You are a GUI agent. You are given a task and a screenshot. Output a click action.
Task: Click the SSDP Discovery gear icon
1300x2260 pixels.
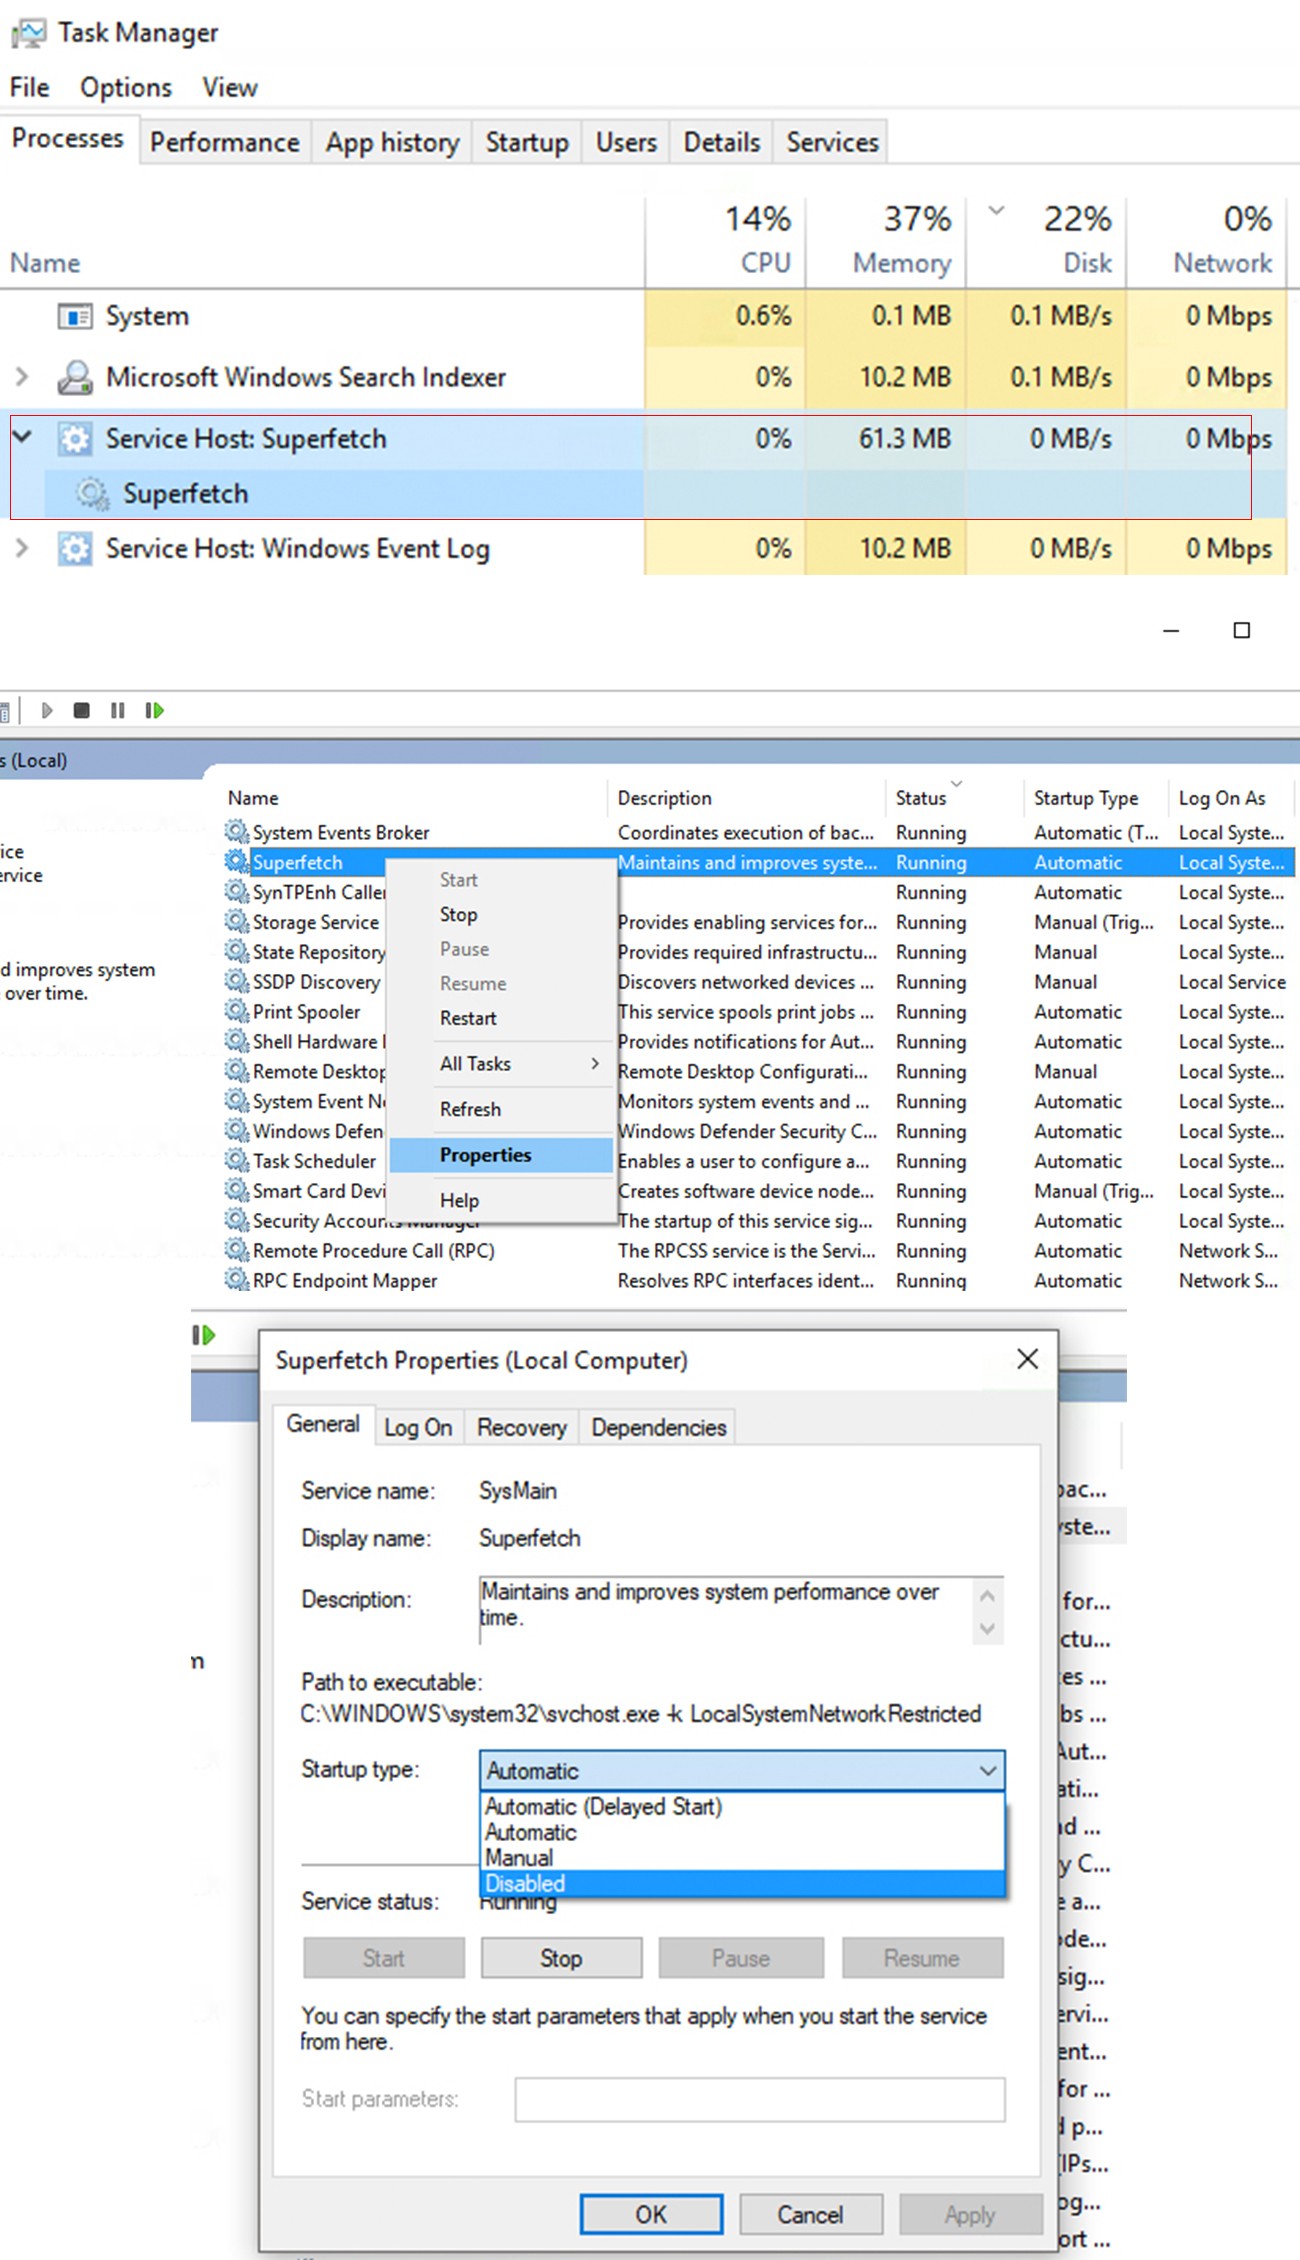(237, 981)
